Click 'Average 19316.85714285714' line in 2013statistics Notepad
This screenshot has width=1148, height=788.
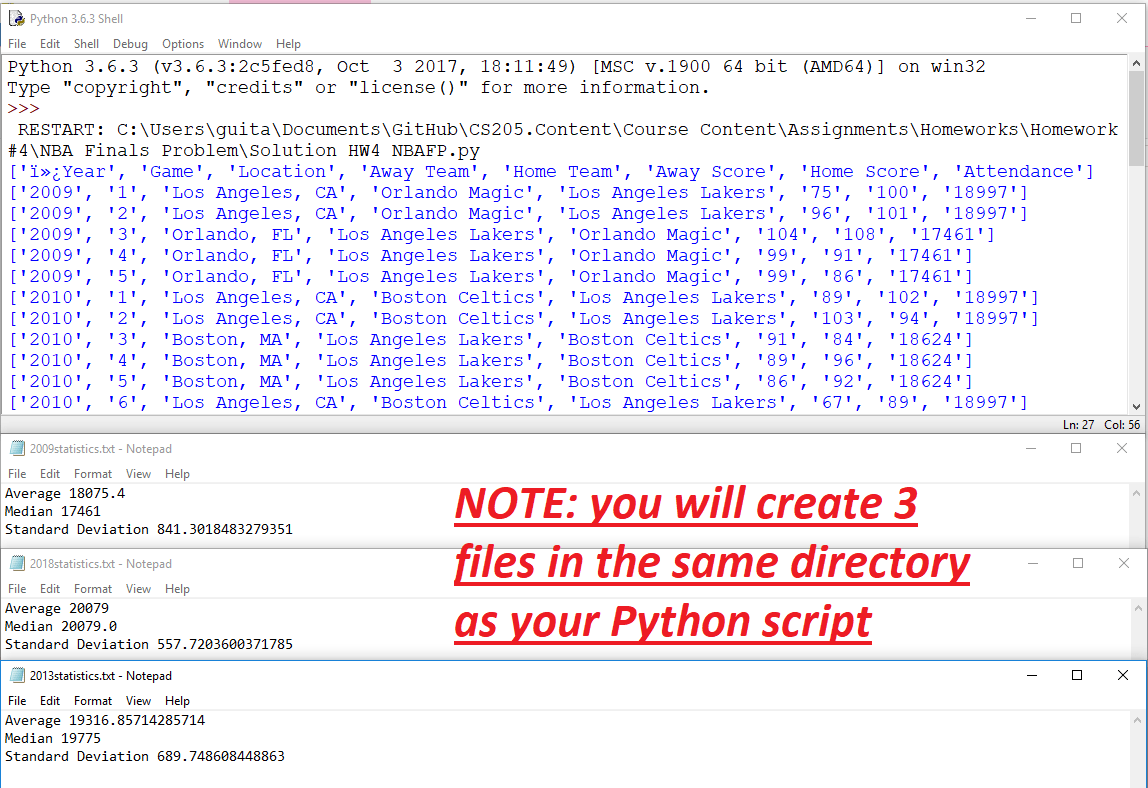pos(105,721)
